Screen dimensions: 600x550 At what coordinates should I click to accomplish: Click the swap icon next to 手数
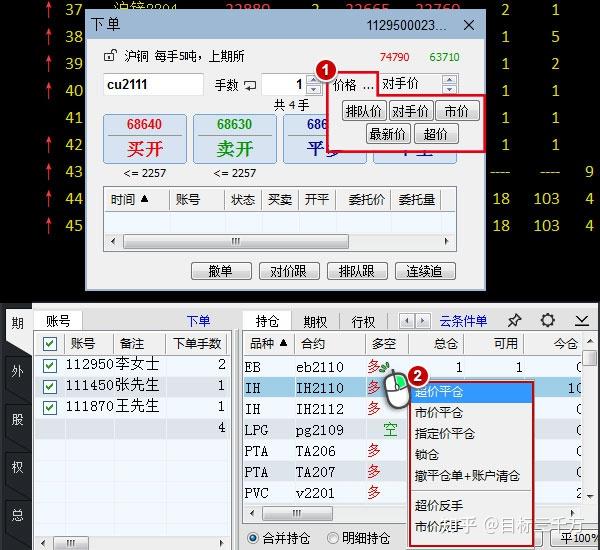click(x=250, y=85)
